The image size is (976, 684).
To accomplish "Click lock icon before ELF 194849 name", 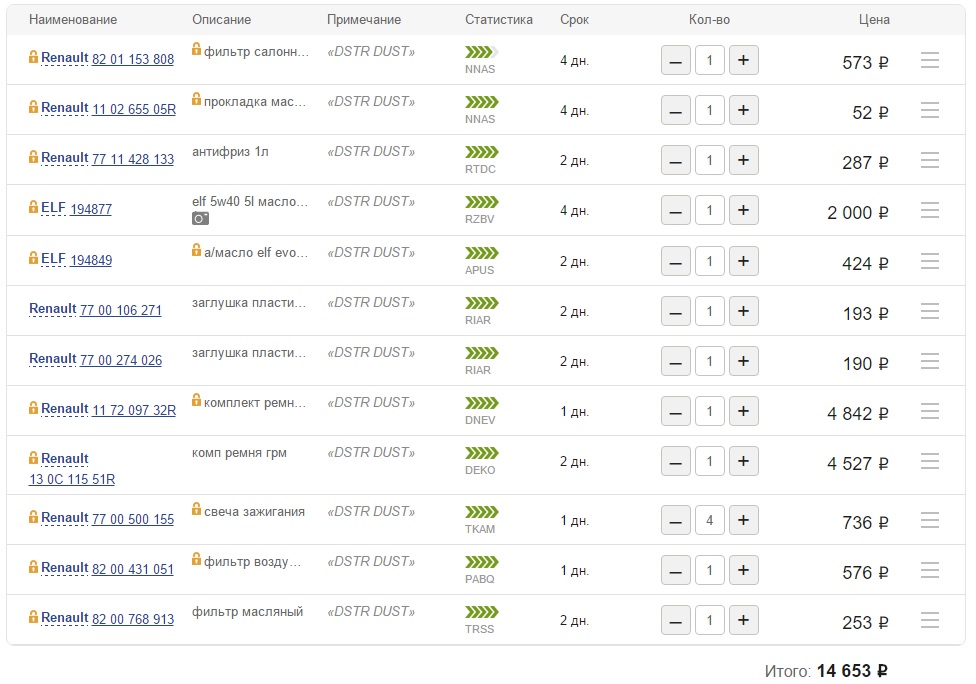I will tap(33, 257).
